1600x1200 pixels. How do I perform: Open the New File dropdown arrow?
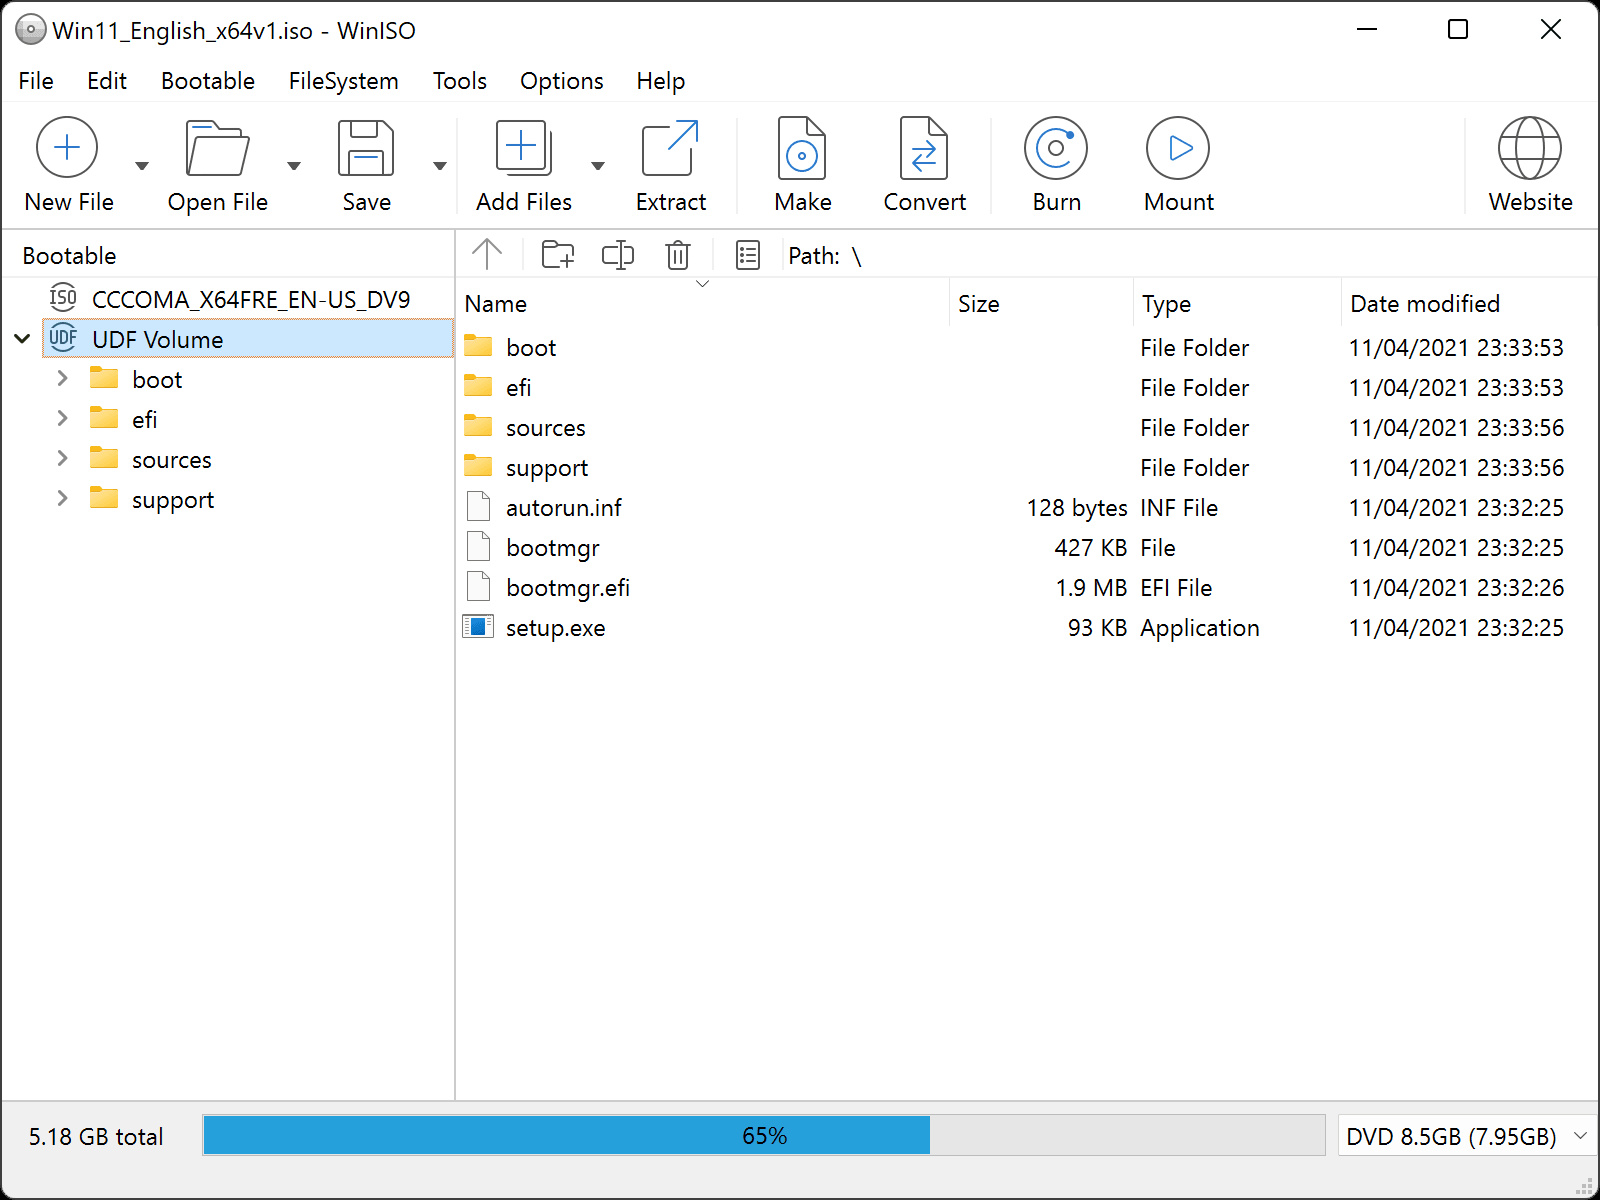pos(142,165)
